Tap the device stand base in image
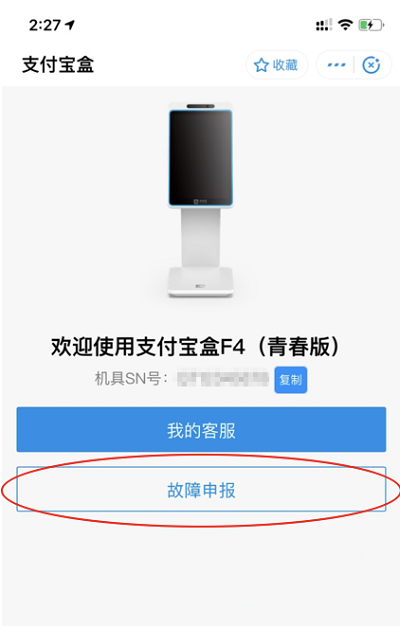This screenshot has width=400, height=626. tap(200, 282)
